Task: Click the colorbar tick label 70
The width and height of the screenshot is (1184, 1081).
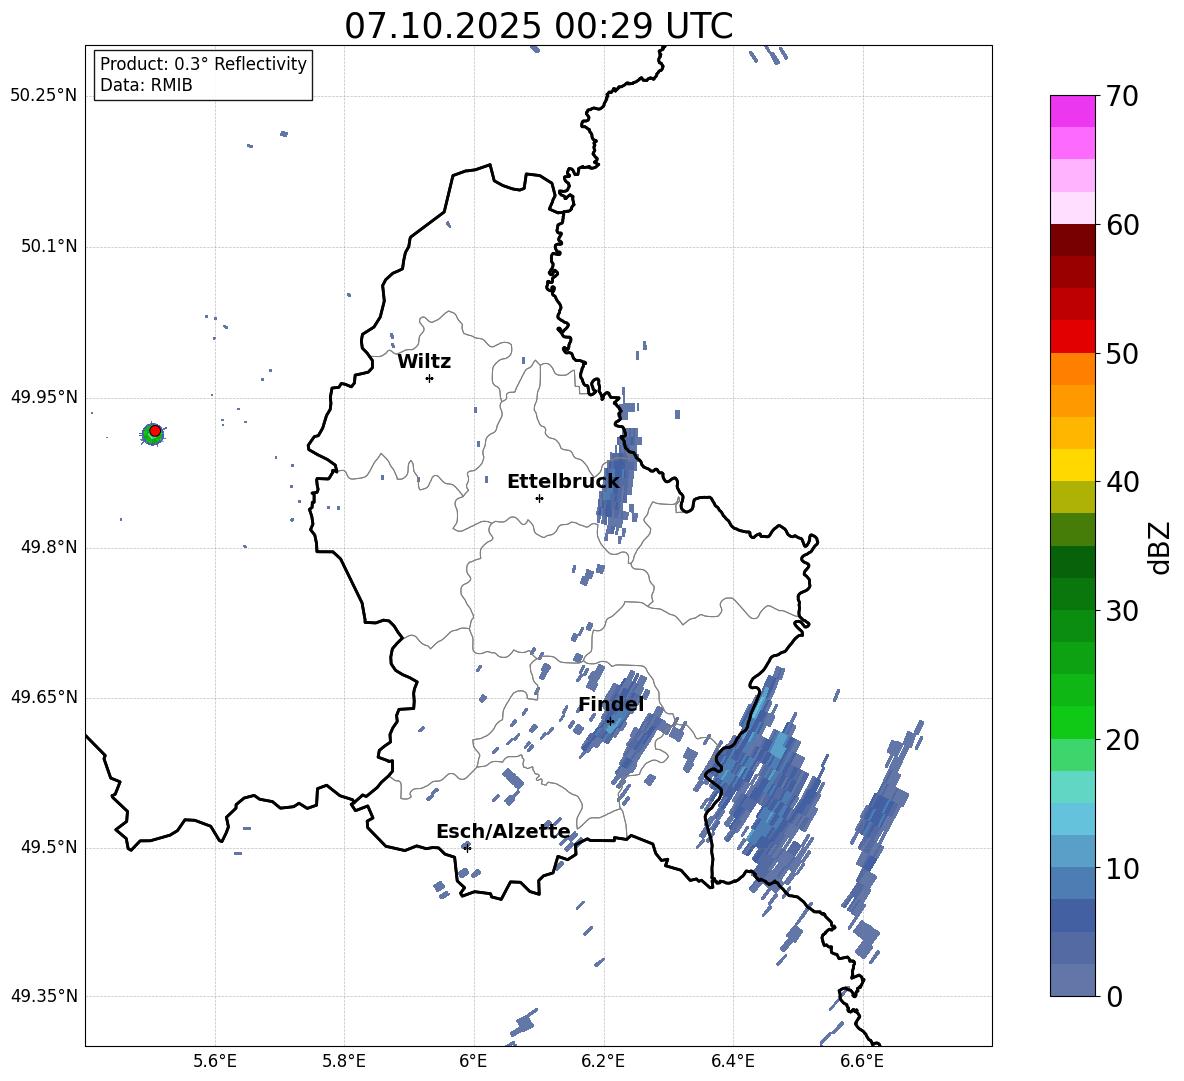Action: (1122, 97)
